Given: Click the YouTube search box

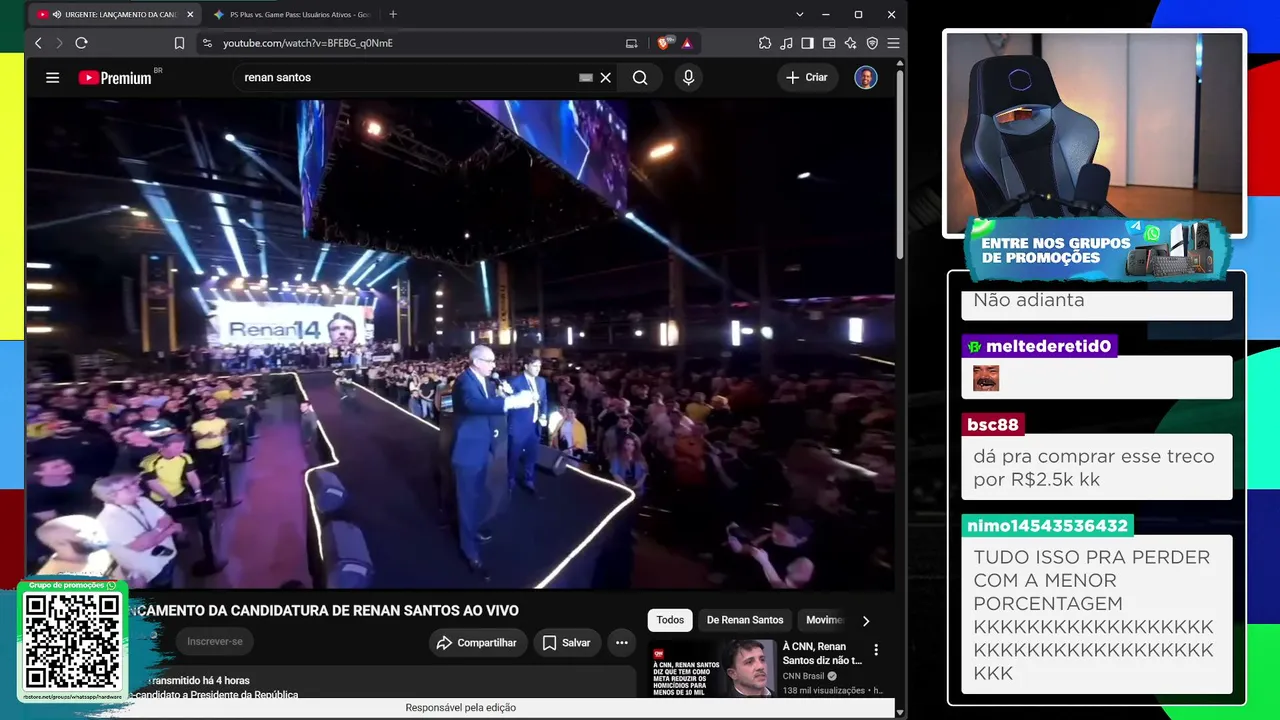Looking at the screenshot, I should click(410, 77).
